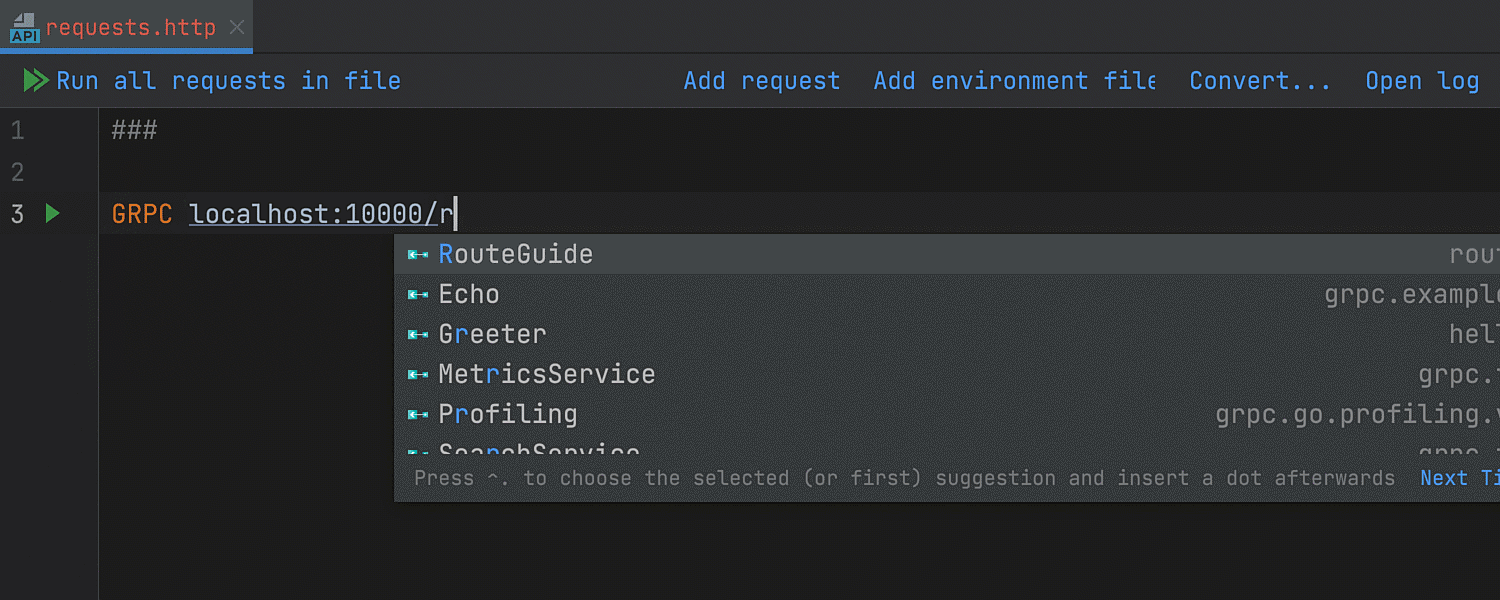Click the service icon beside RouteGuide
This screenshot has height=600, width=1500.
click(418, 255)
